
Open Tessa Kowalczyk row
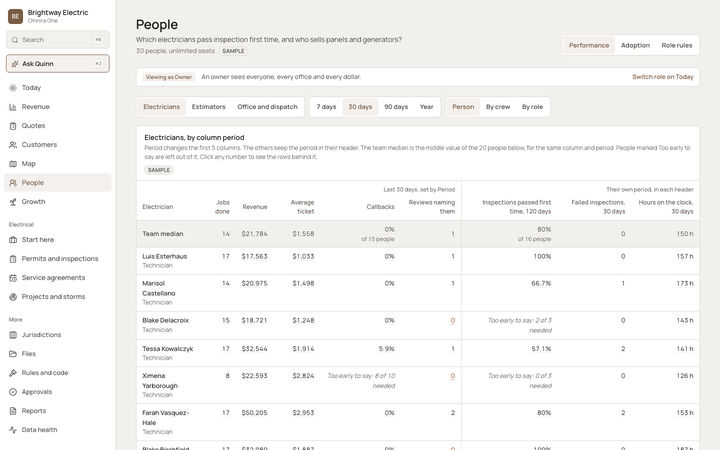418,353
